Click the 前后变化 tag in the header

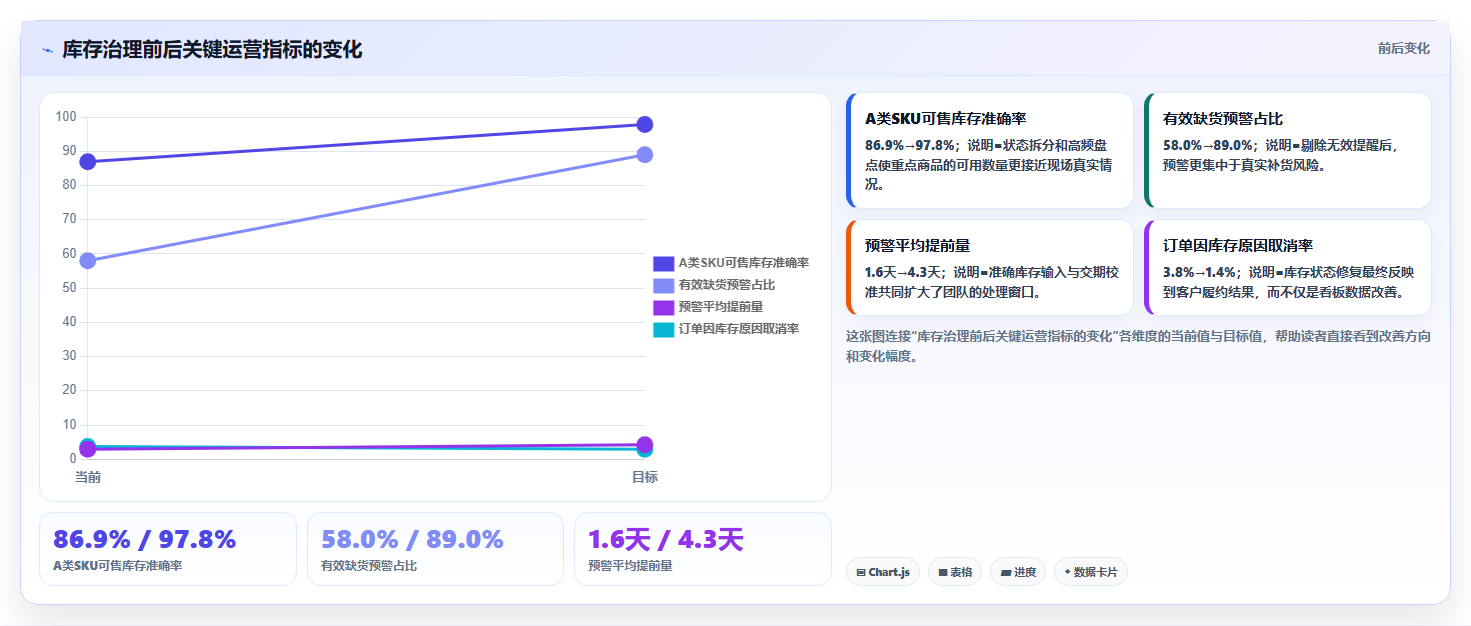coord(1403,48)
